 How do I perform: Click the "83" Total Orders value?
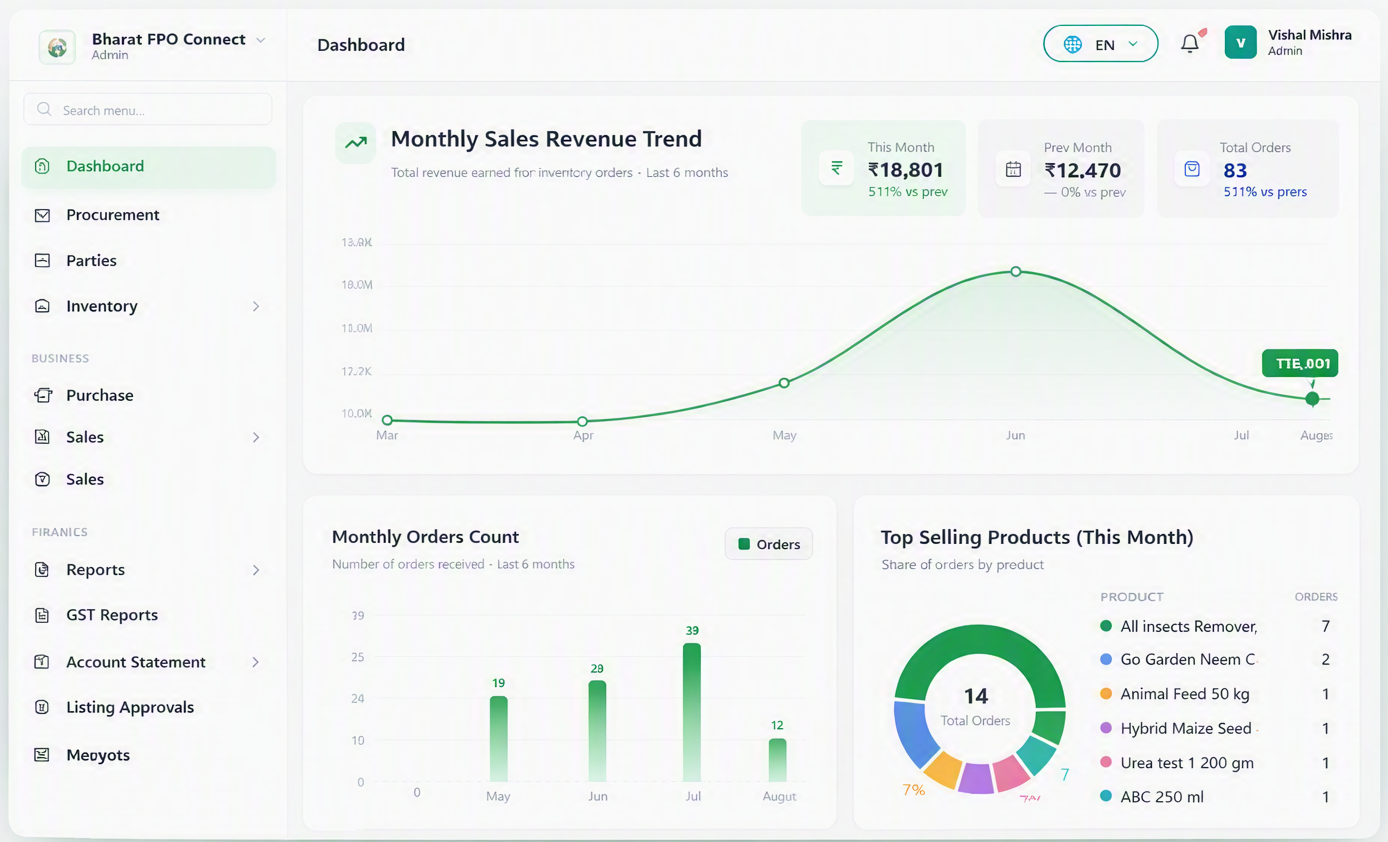coord(1235,171)
